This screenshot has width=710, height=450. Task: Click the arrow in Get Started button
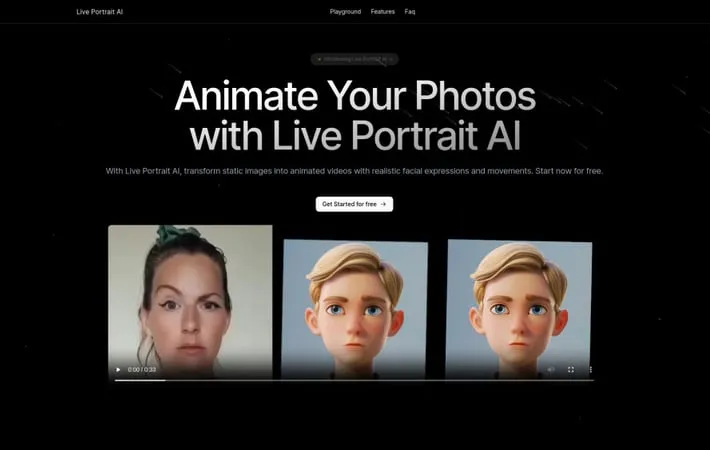tap(383, 204)
